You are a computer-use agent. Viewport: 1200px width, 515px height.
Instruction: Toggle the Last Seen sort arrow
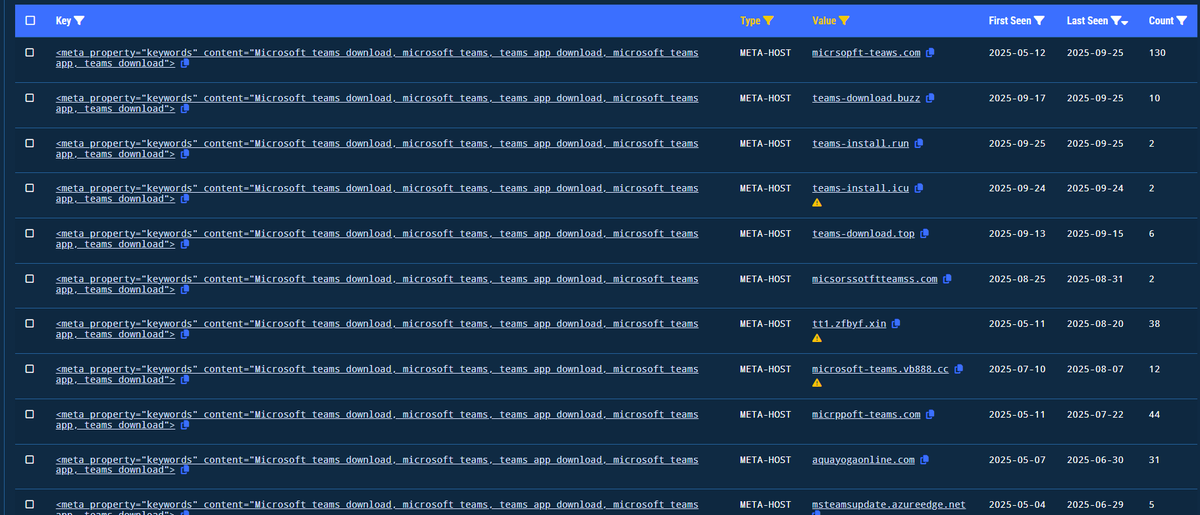(x=1125, y=22)
